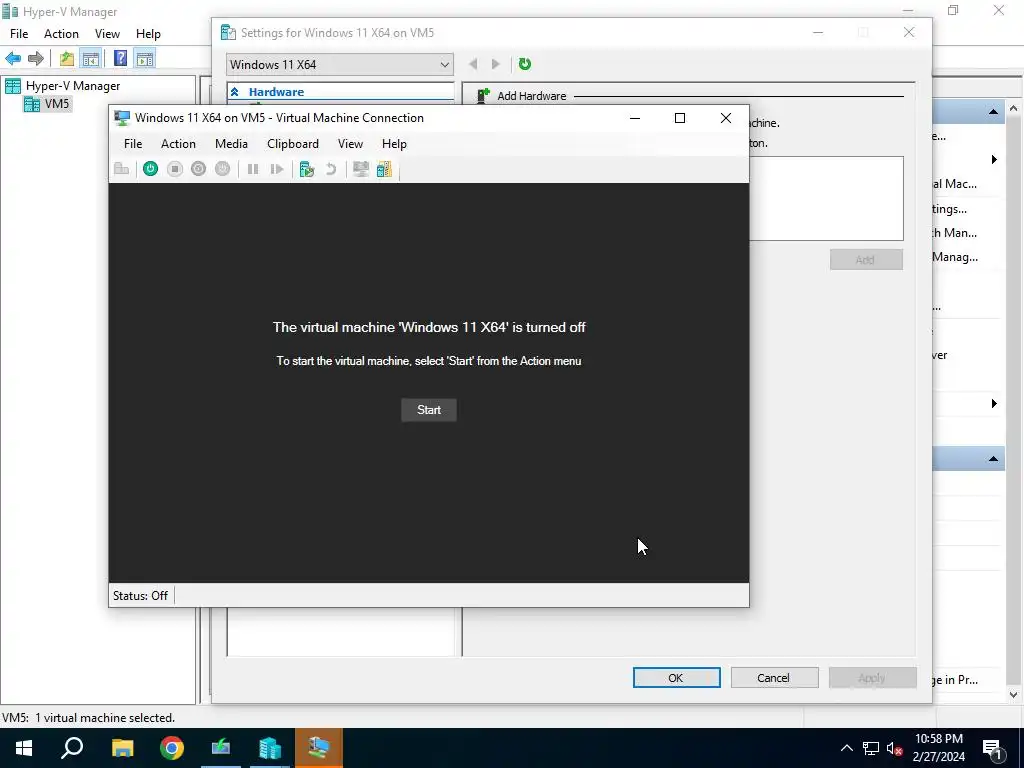This screenshot has height=768, width=1024.
Task: Open the Help menu in Virtual Machine Connection
Action: coord(394,144)
